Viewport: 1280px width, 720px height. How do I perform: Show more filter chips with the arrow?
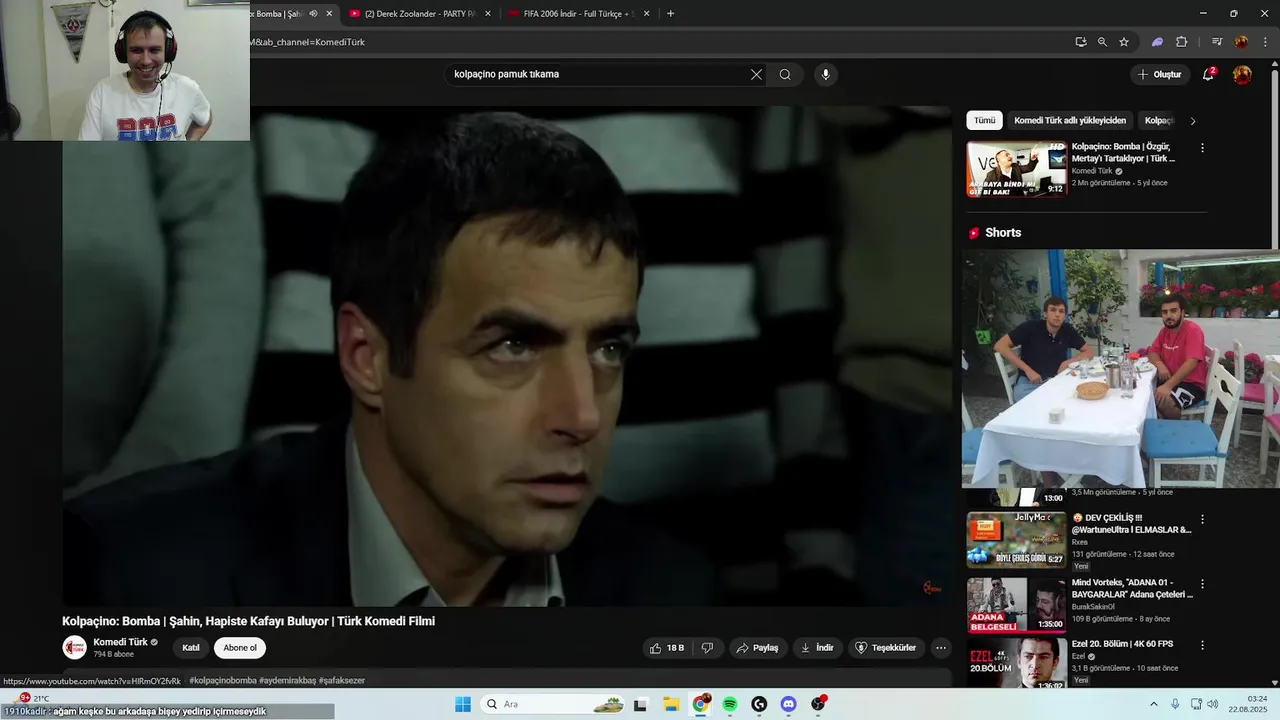(1192, 121)
